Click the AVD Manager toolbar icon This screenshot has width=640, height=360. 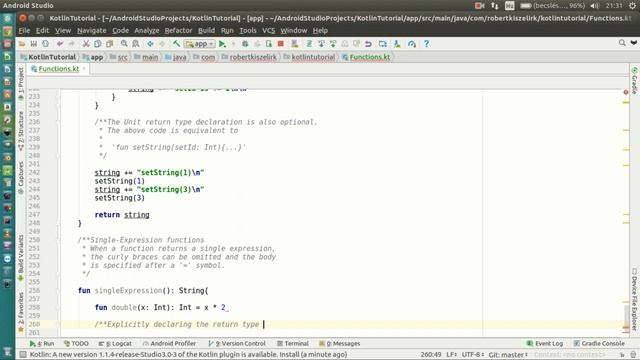(295, 44)
